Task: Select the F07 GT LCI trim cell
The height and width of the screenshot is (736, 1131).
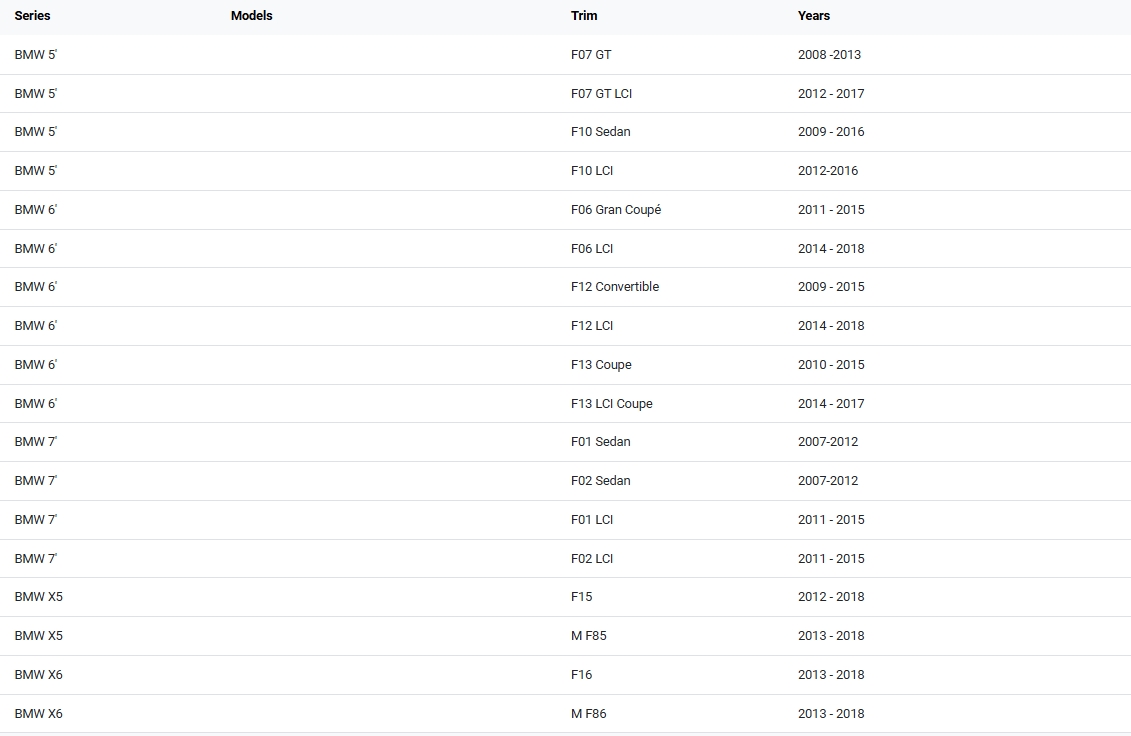Action: coord(601,94)
